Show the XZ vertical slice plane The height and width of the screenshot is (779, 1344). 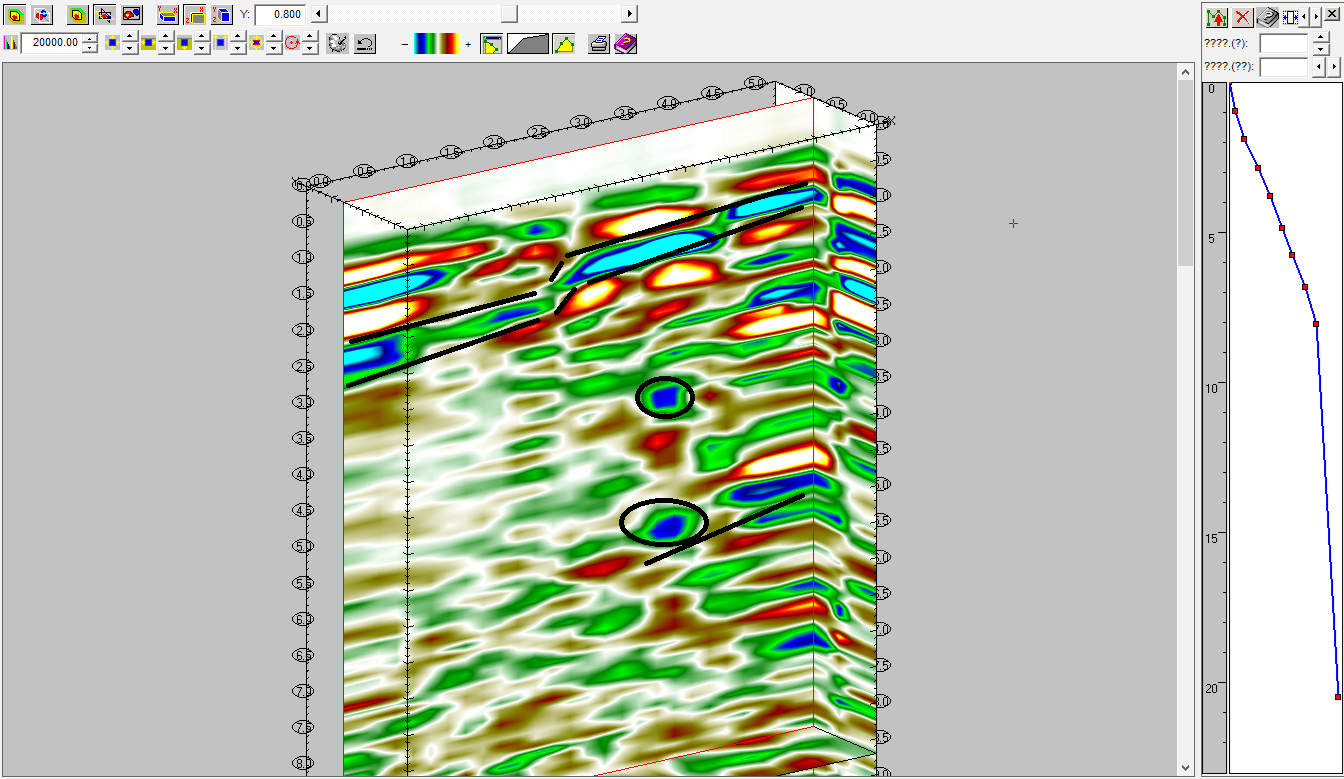click(195, 15)
